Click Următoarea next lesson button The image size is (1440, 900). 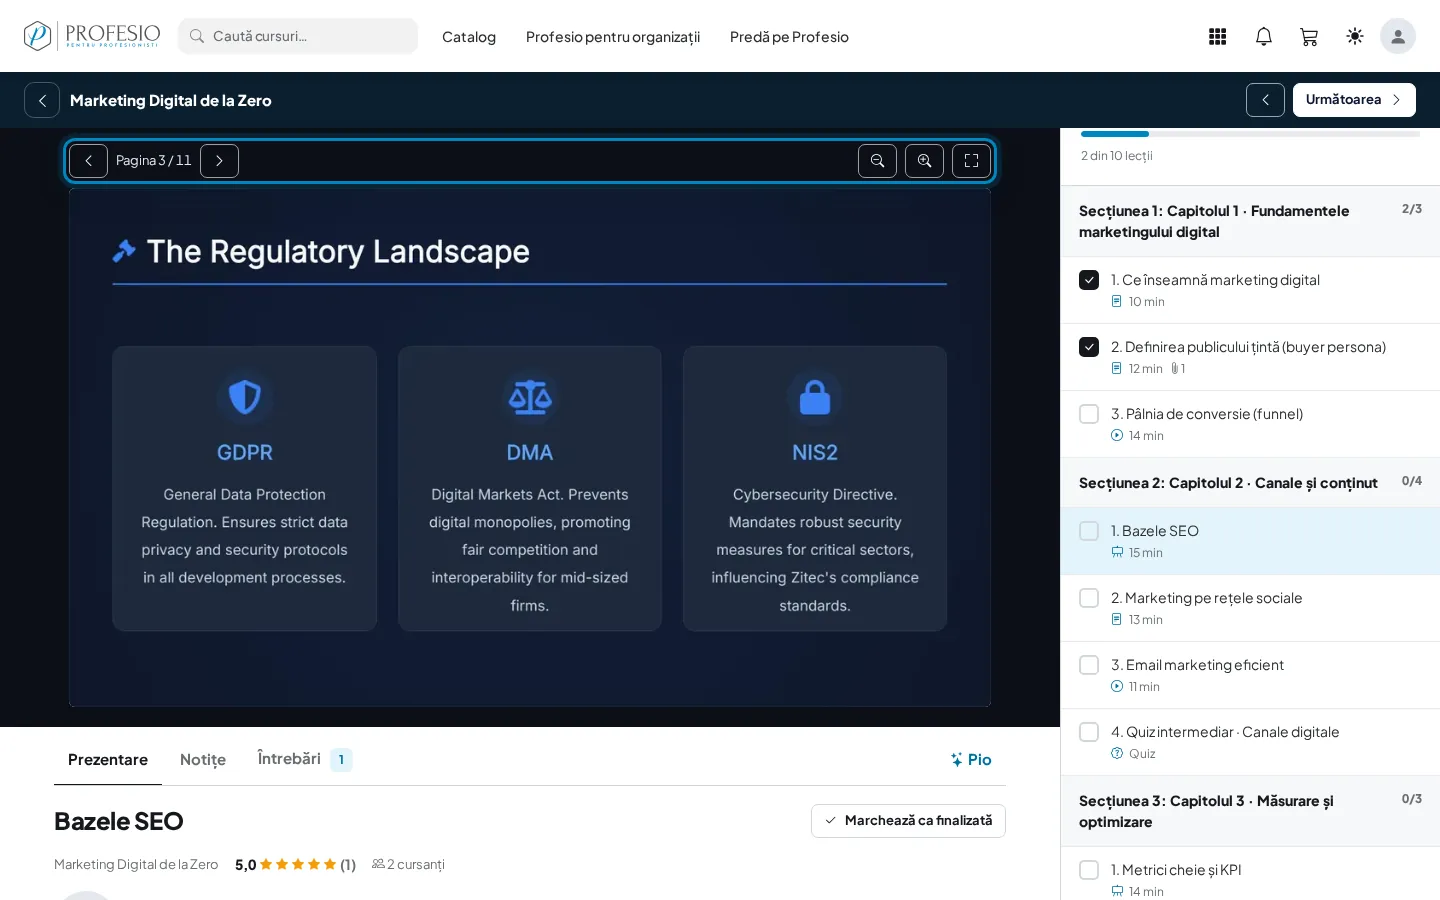(x=1354, y=100)
